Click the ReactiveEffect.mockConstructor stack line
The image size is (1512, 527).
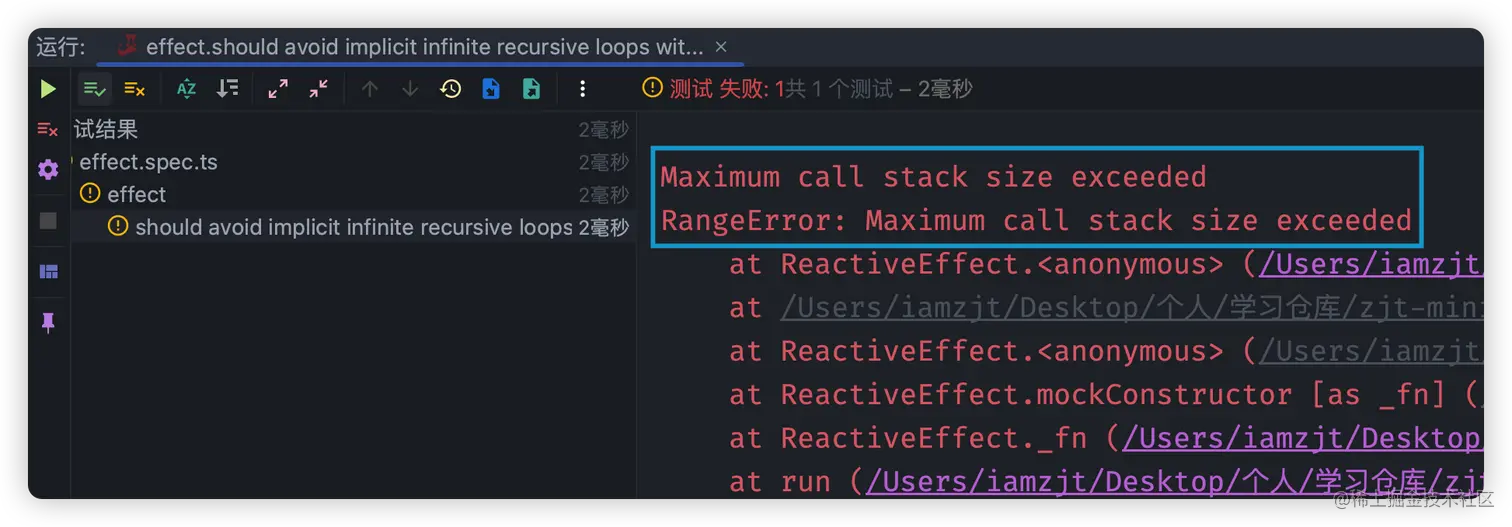click(x=1105, y=395)
